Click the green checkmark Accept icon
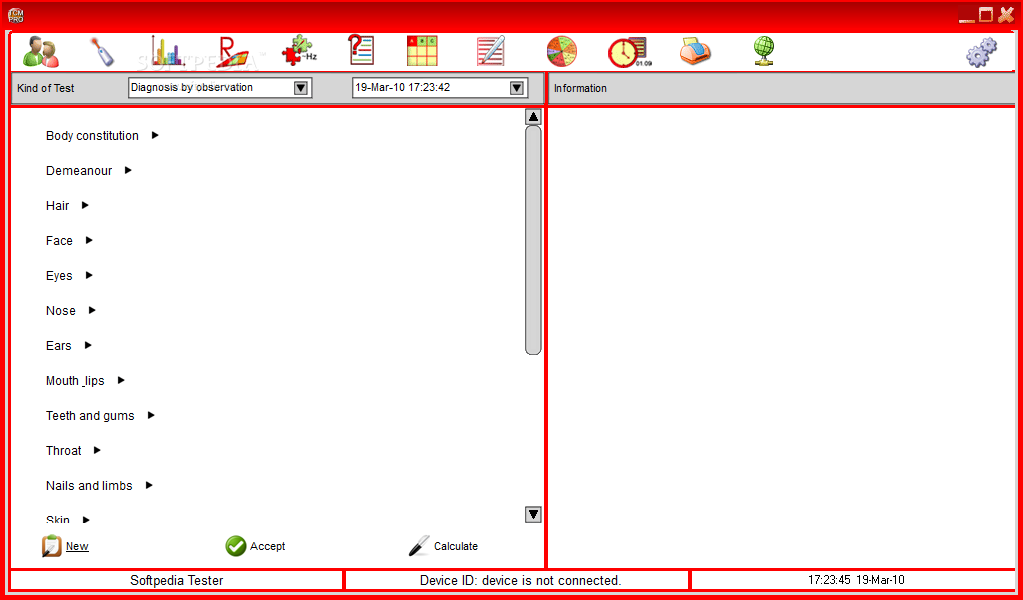The width and height of the screenshot is (1023, 600). (236, 546)
